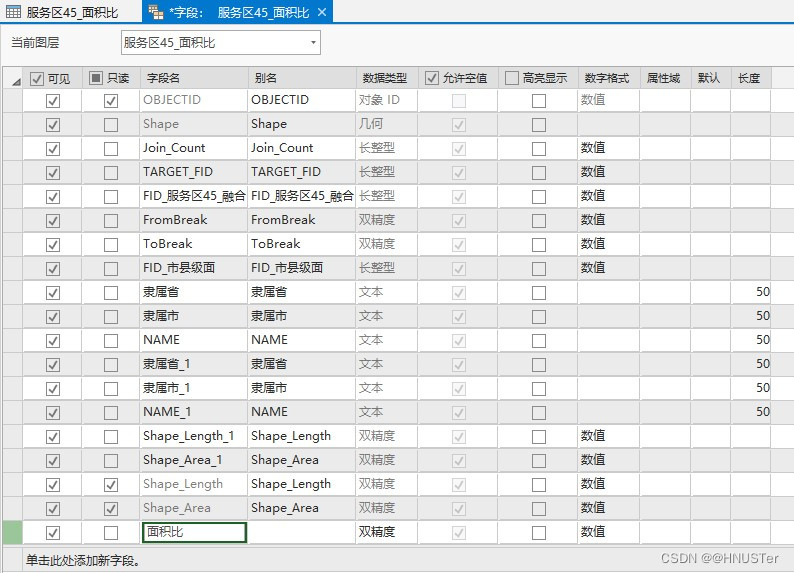The width and height of the screenshot is (794, 573).
Task: Click data type 文本 for 隶属市 row
Action: pyautogui.click(x=387, y=316)
